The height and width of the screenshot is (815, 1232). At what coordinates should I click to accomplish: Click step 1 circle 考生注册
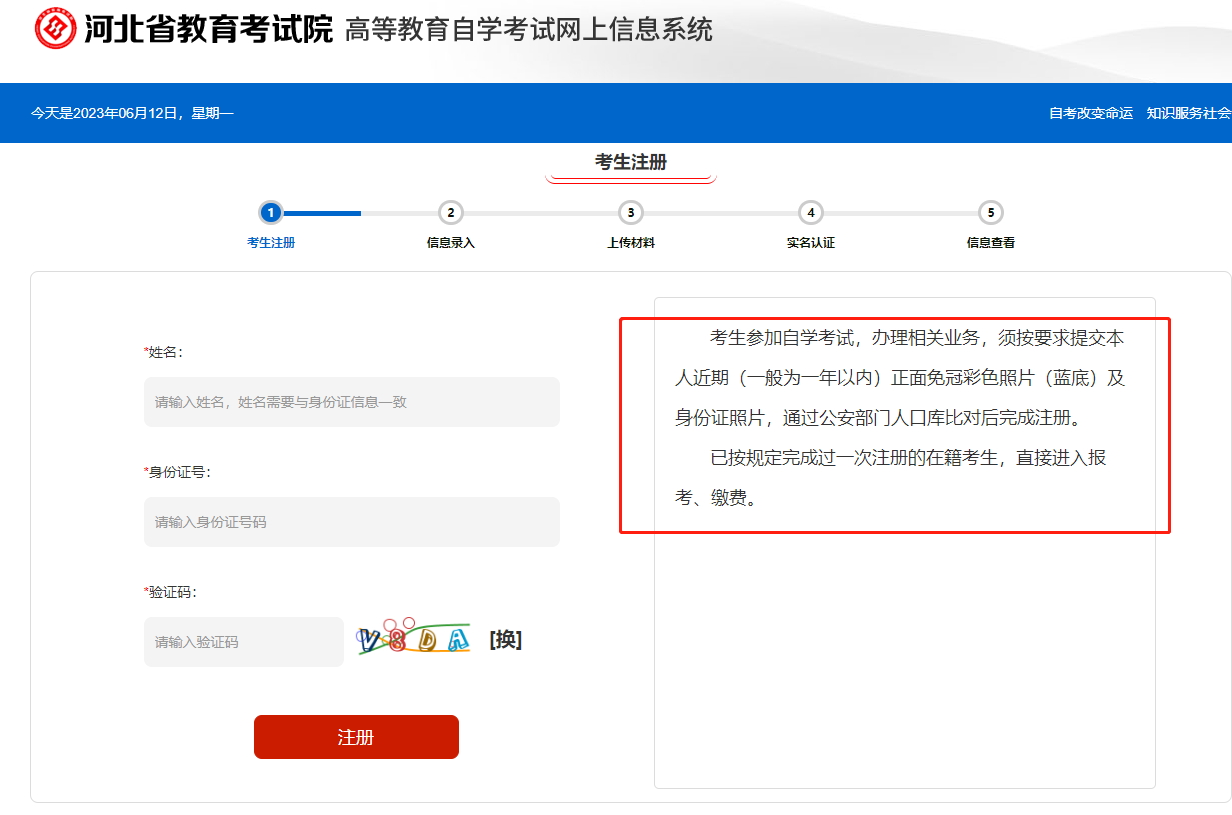(270, 212)
